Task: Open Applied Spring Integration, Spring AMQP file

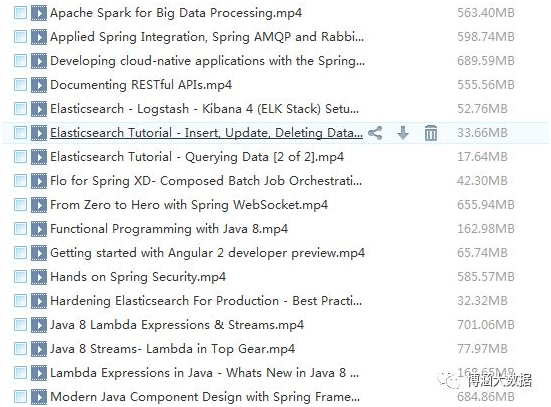Action: (x=207, y=37)
